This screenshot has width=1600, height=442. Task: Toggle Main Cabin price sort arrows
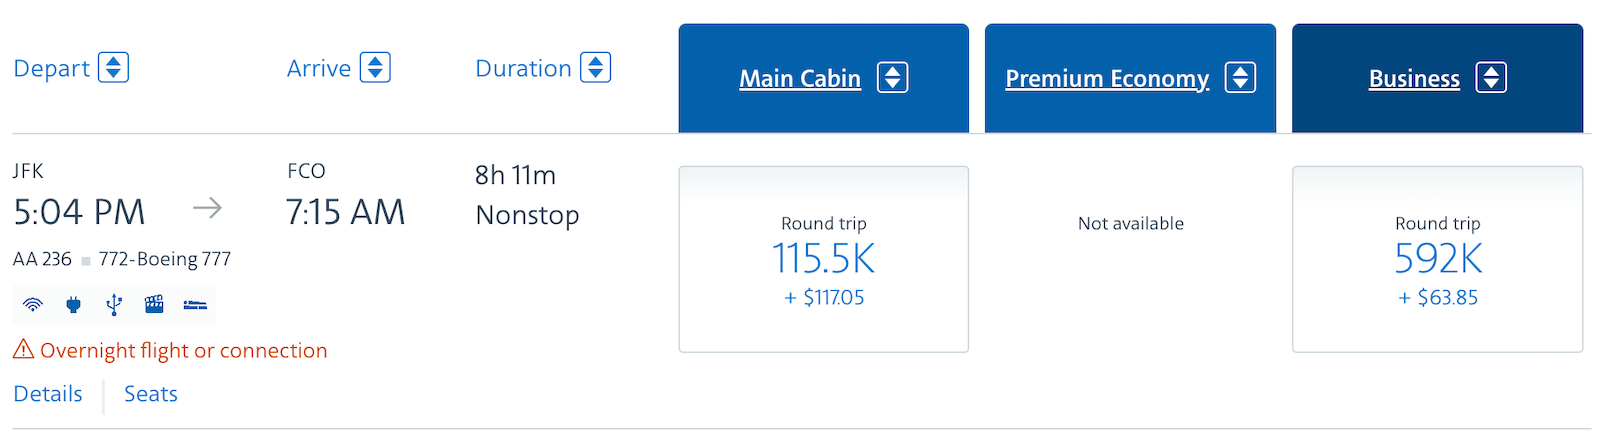892,78
